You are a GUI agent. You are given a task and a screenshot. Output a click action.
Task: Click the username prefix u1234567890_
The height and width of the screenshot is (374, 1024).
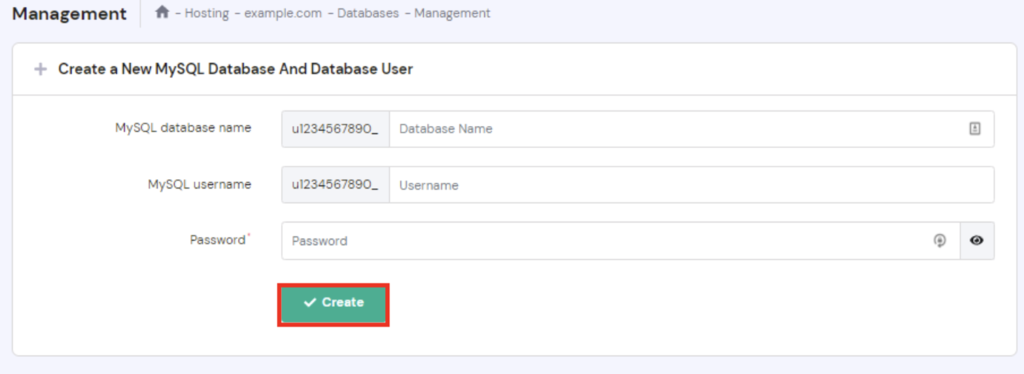335,185
